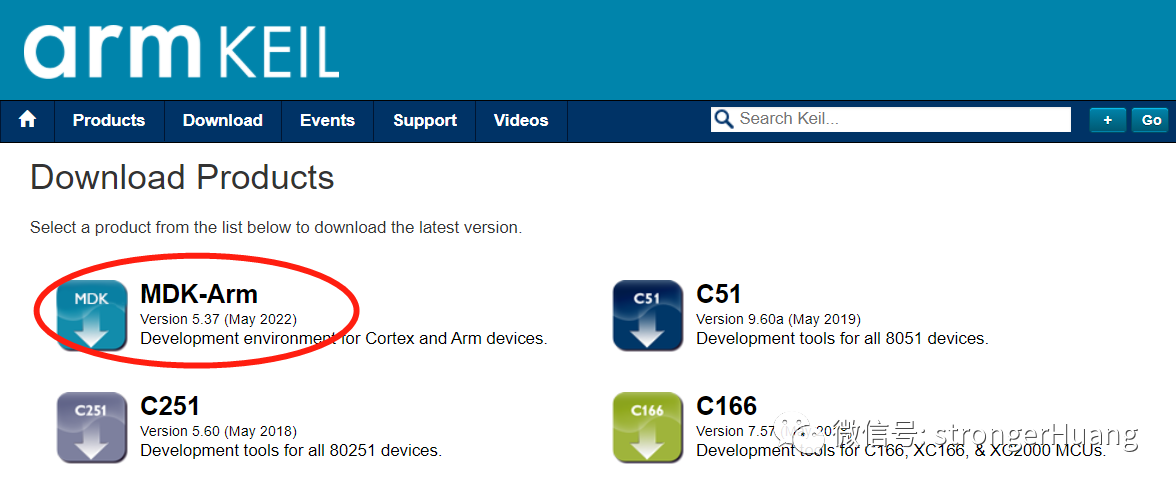Image resolution: width=1176 pixels, height=490 pixels.
Task: Click the C51 download icon
Action: point(648,315)
